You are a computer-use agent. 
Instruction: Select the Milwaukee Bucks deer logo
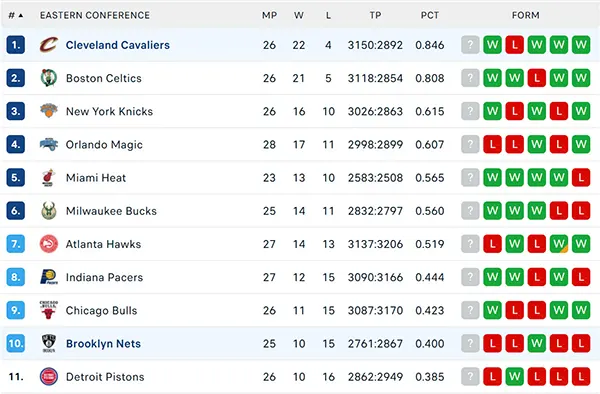point(49,211)
